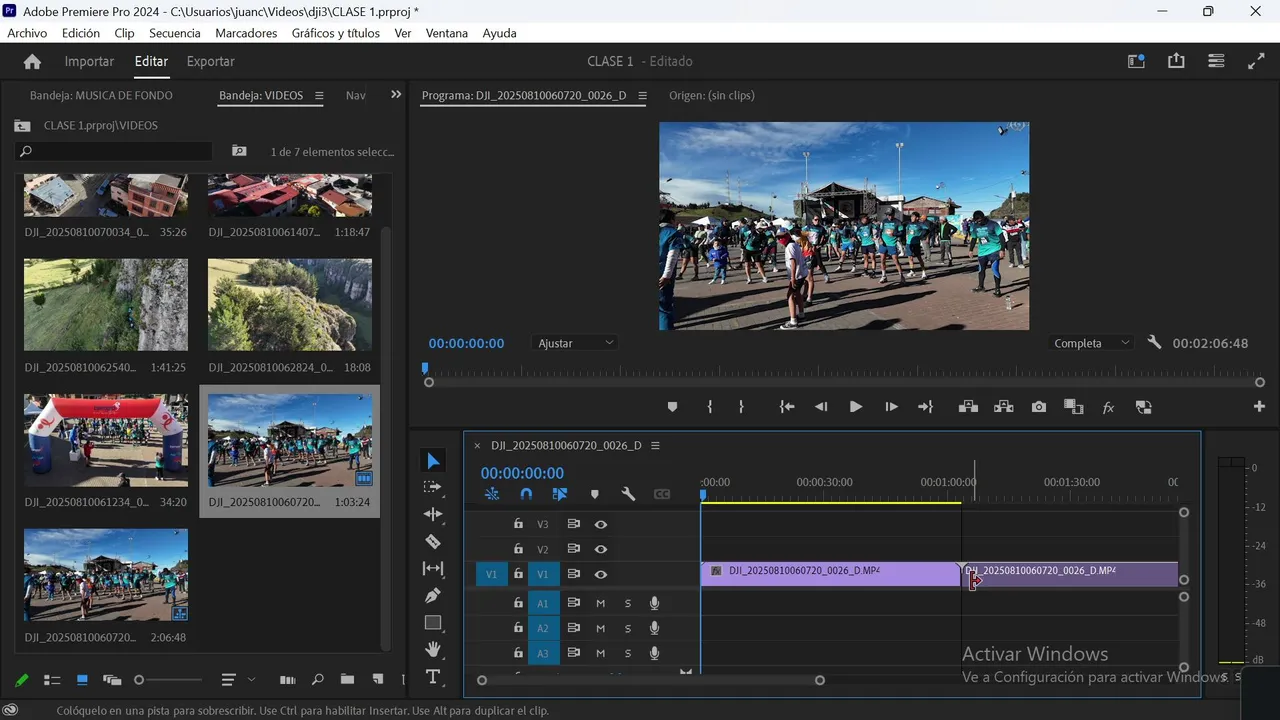The width and height of the screenshot is (1280, 720).
Task: Open the Secuencia menu
Action: pos(175,33)
